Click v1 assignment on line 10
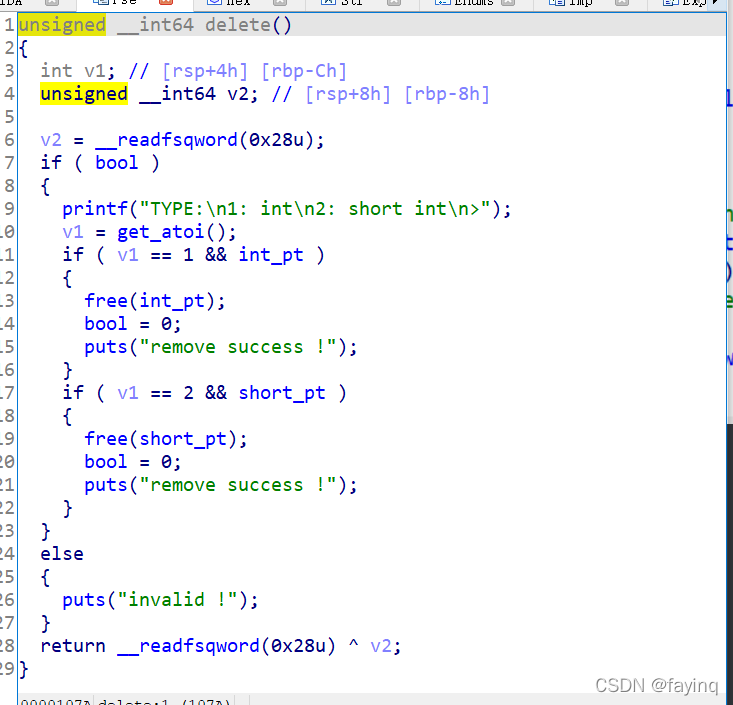 tap(72, 232)
